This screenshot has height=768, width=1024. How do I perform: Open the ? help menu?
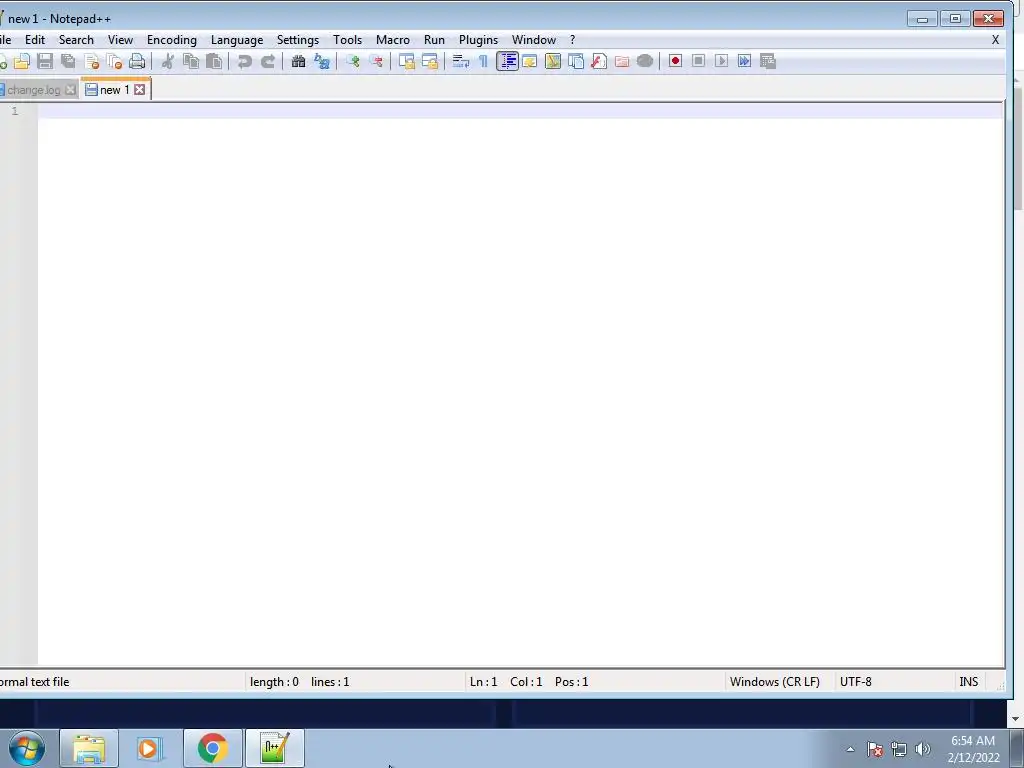(572, 40)
